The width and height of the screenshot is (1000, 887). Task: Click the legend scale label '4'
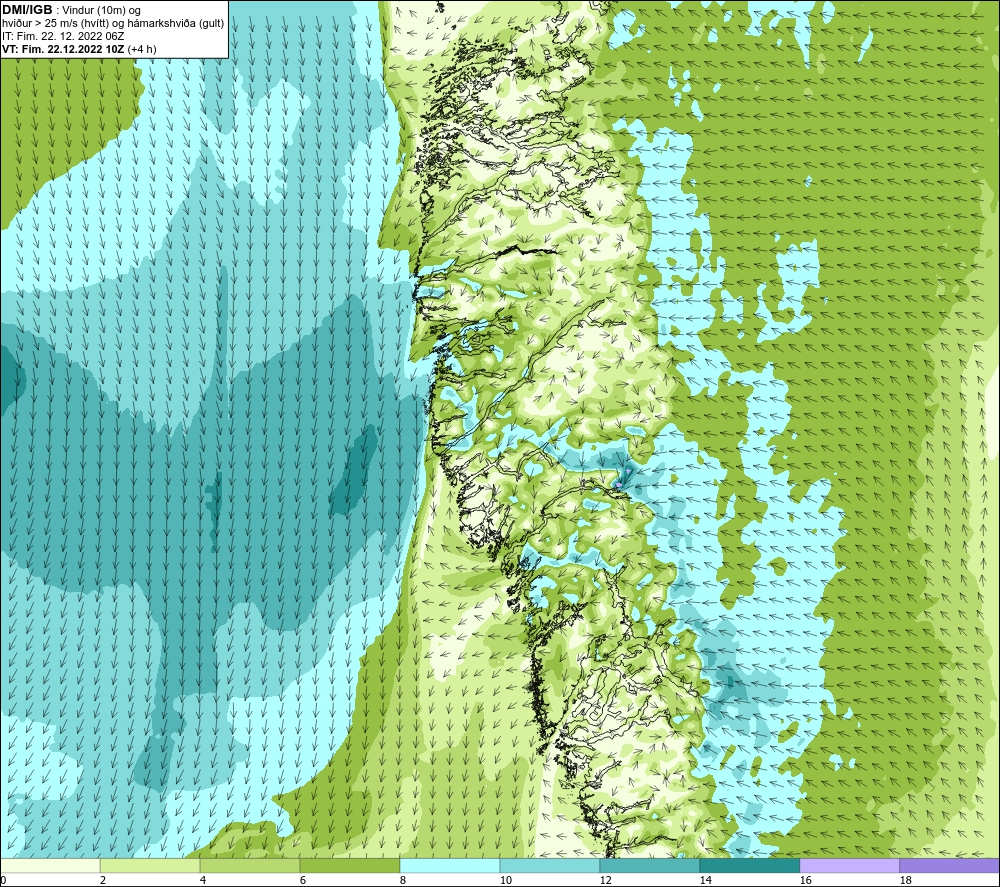point(203,881)
